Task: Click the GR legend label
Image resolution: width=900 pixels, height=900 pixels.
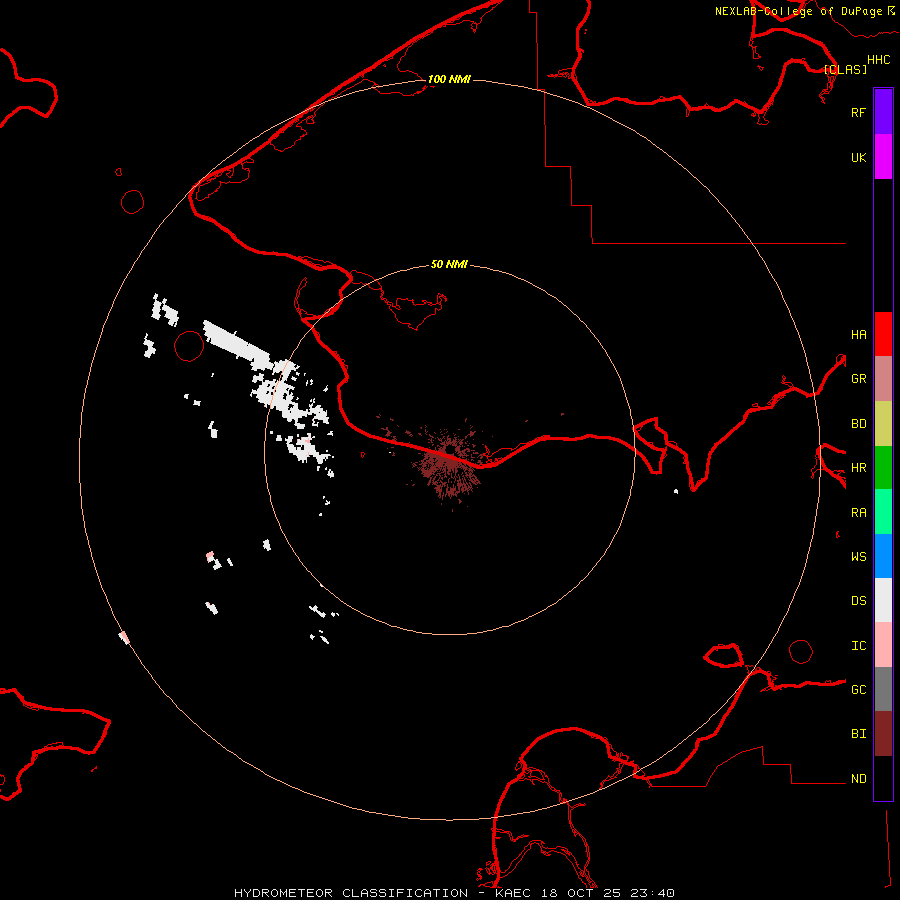Action: tap(858, 379)
